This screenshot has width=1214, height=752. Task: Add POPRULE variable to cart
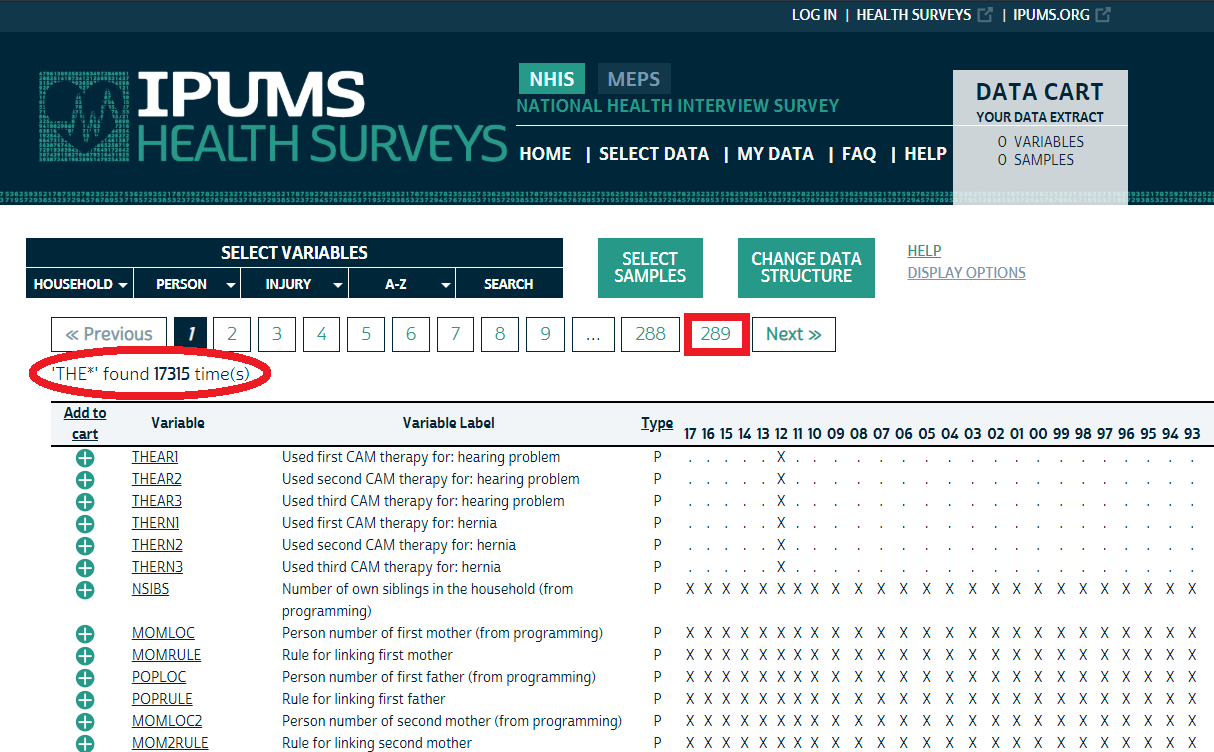pos(85,698)
